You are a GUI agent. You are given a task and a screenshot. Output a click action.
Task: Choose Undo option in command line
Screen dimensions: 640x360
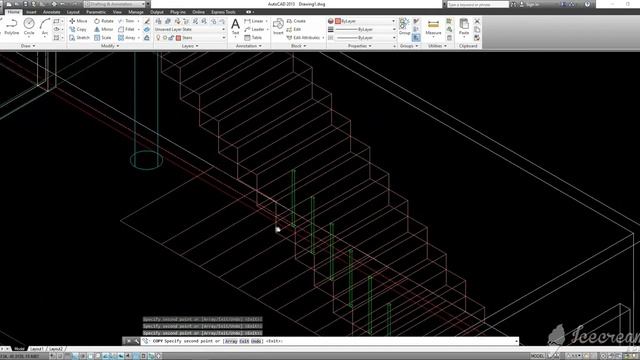pyautogui.click(x=256, y=341)
